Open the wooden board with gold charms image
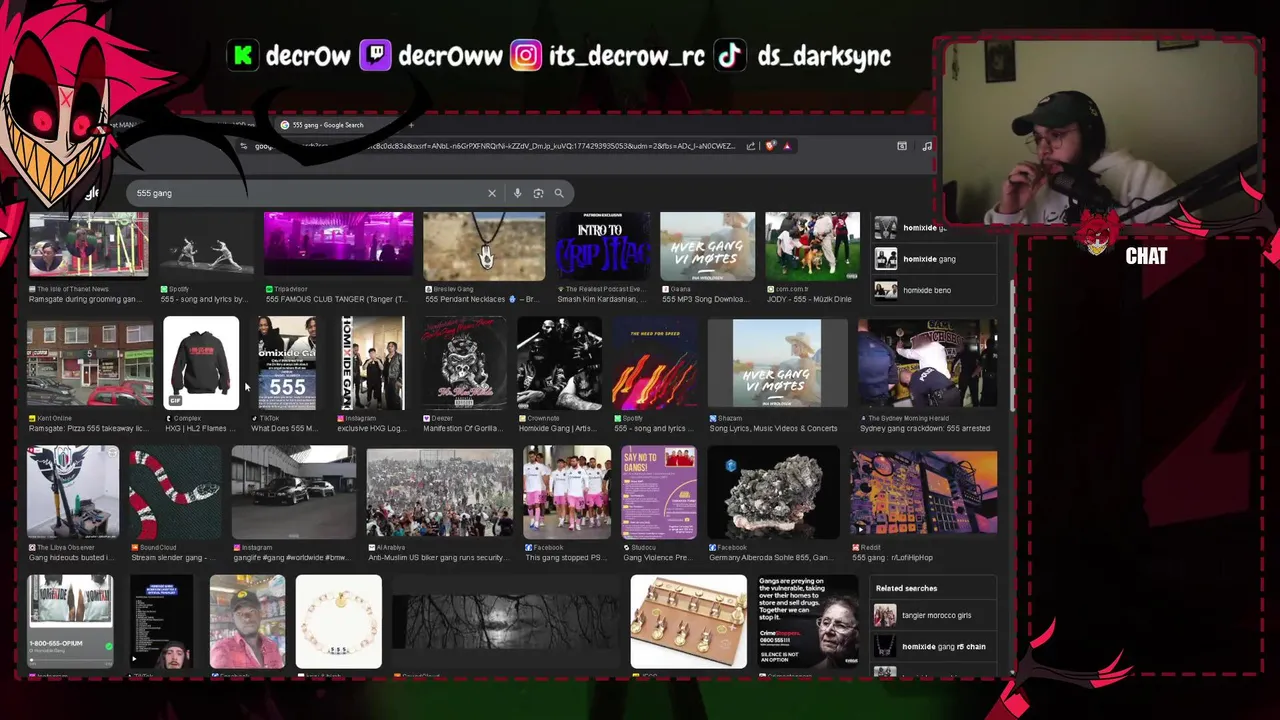The image size is (1280, 720). (688, 621)
